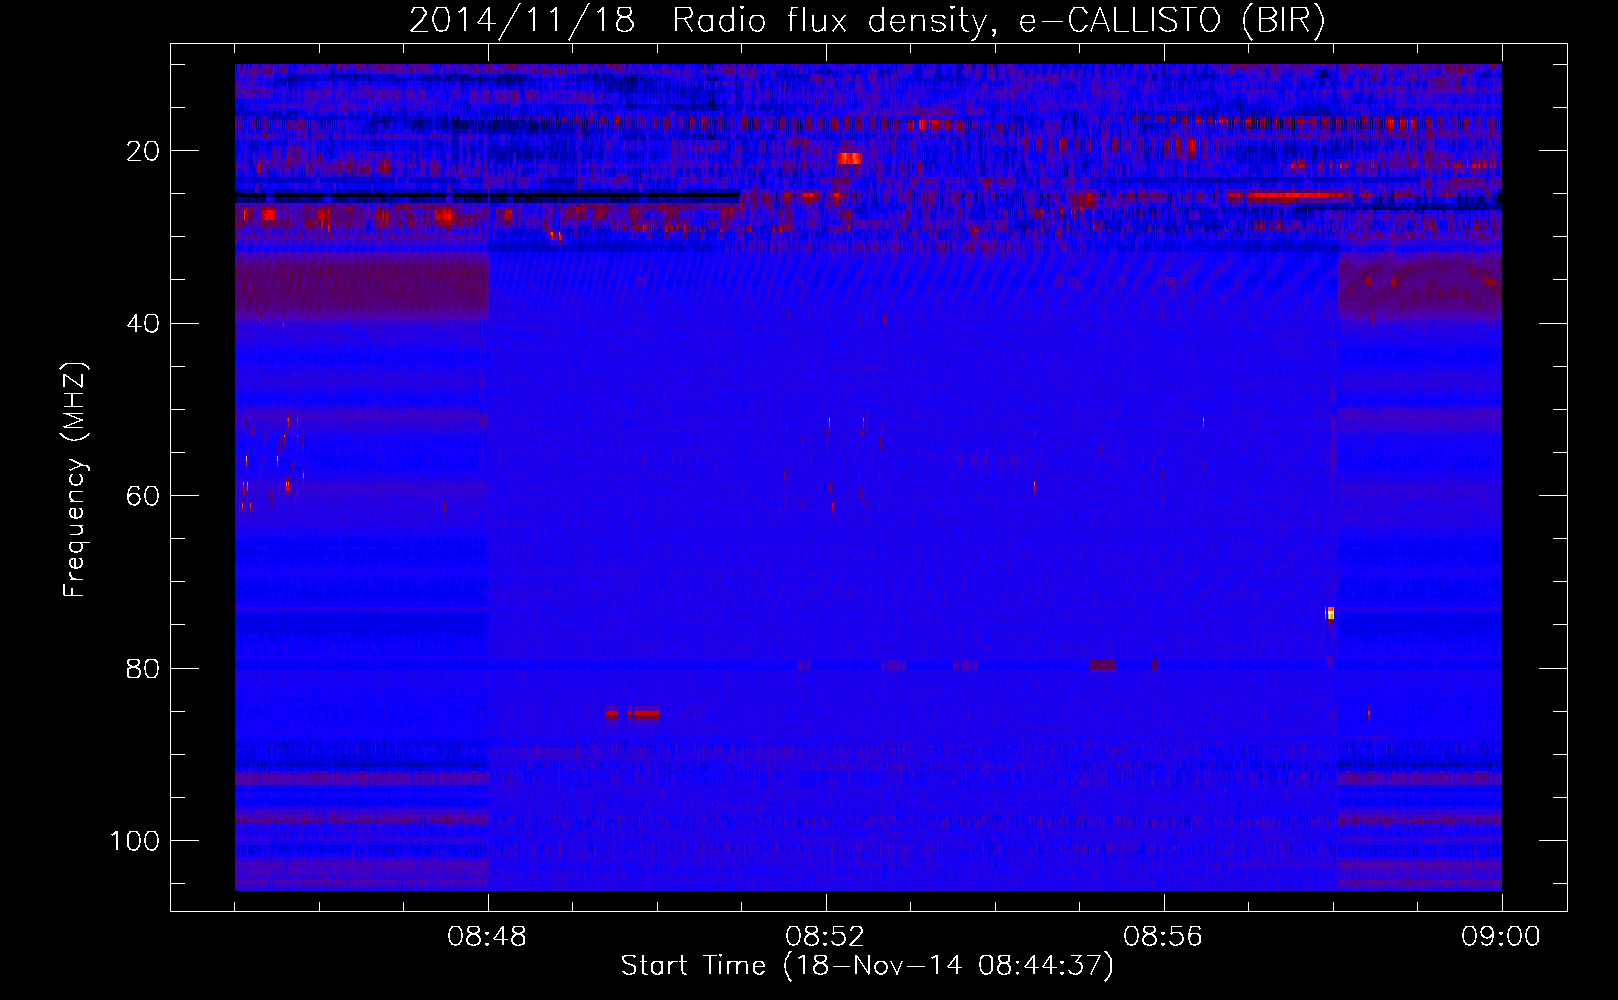Click the bright yellow burst near 74 MHz
The width and height of the screenshot is (1618, 1000).
[1330, 613]
